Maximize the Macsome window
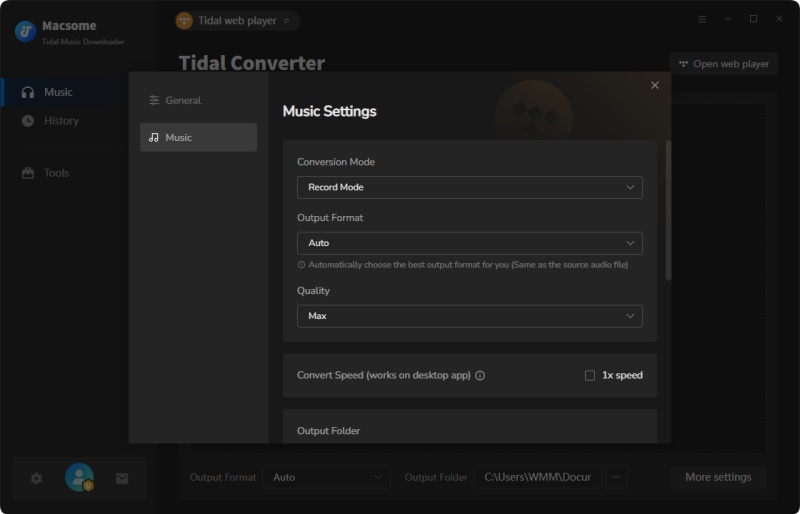 pyautogui.click(x=753, y=19)
